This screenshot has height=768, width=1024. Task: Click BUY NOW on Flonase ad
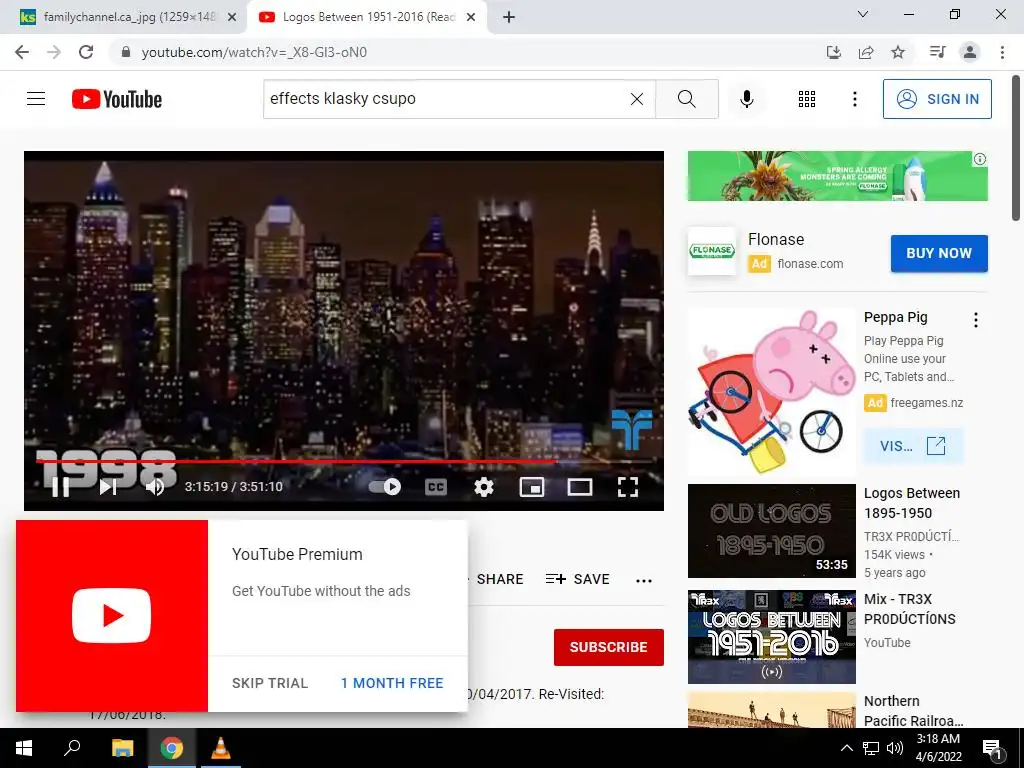click(x=939, y=253)
